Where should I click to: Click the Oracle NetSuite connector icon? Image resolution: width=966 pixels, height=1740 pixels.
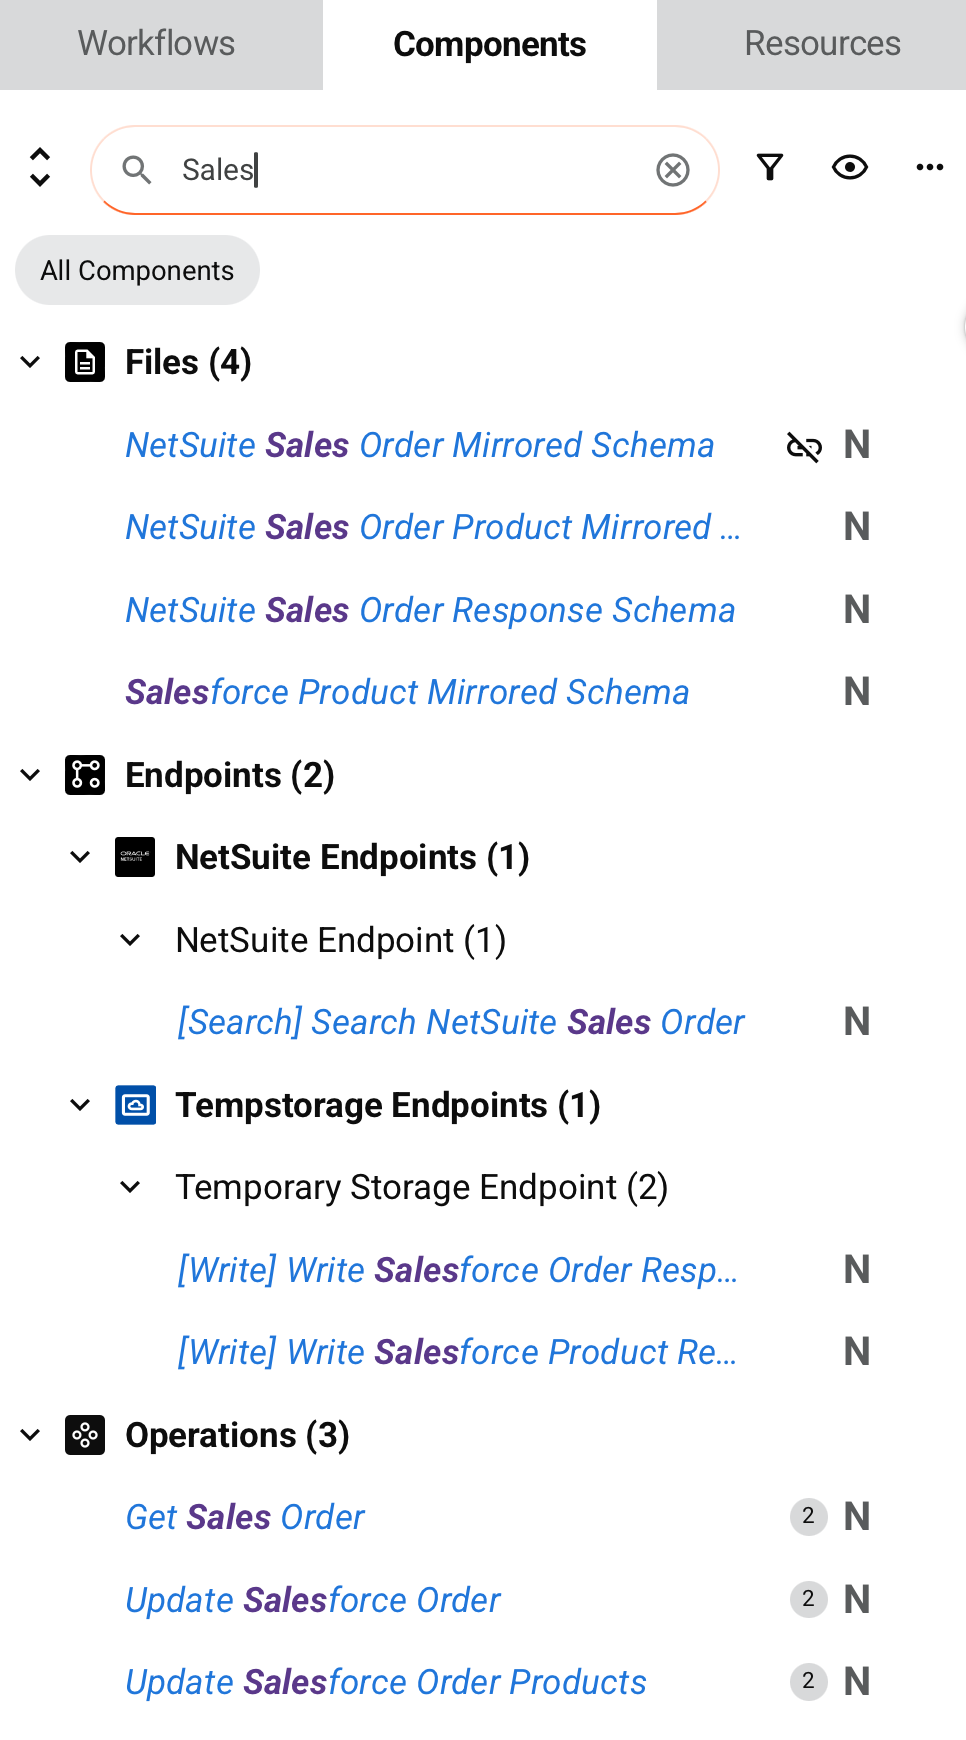pyautogui.click(x=135, y=857)
